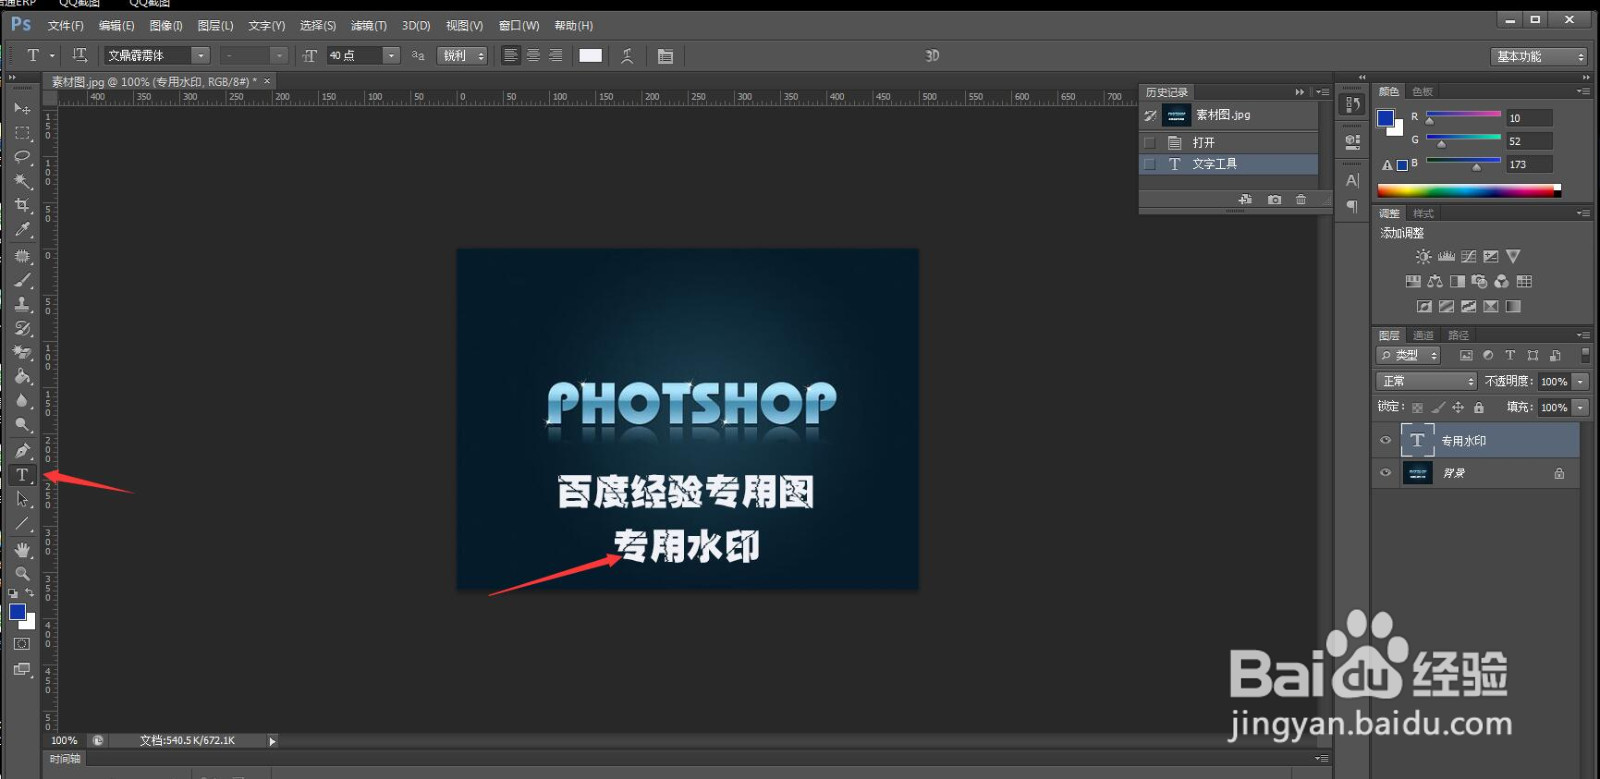This screenshot has height=779, width=1600.
Task: Center-align the text
Action: coord(533,56)
